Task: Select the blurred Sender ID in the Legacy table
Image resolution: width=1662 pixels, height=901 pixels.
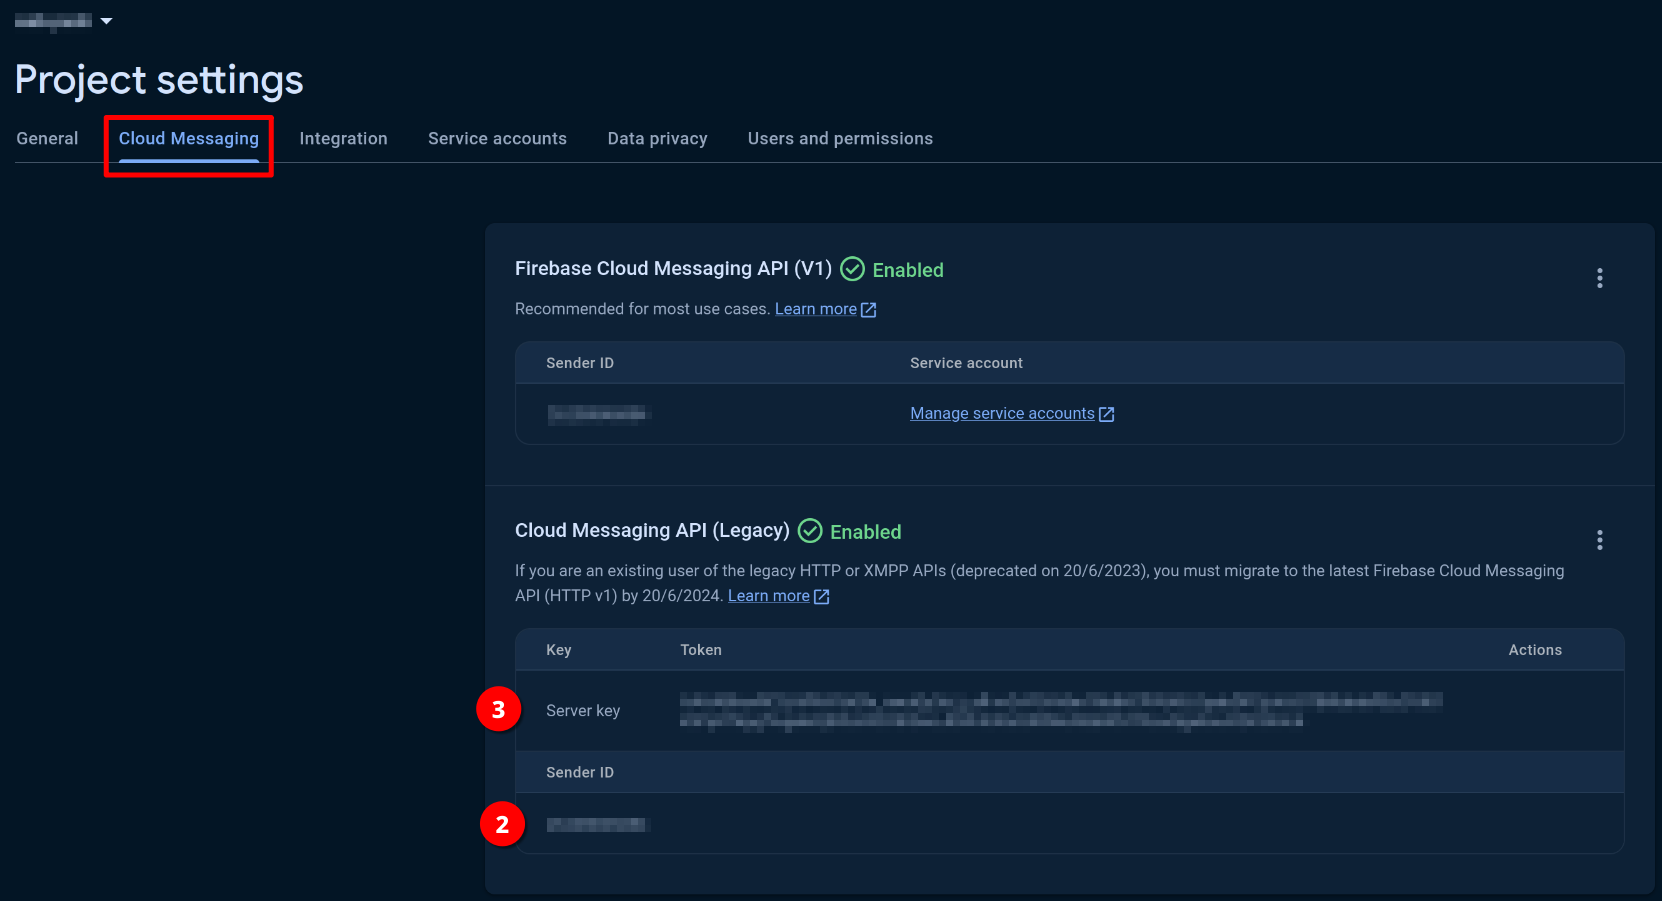Action: (x=598, y=824)
